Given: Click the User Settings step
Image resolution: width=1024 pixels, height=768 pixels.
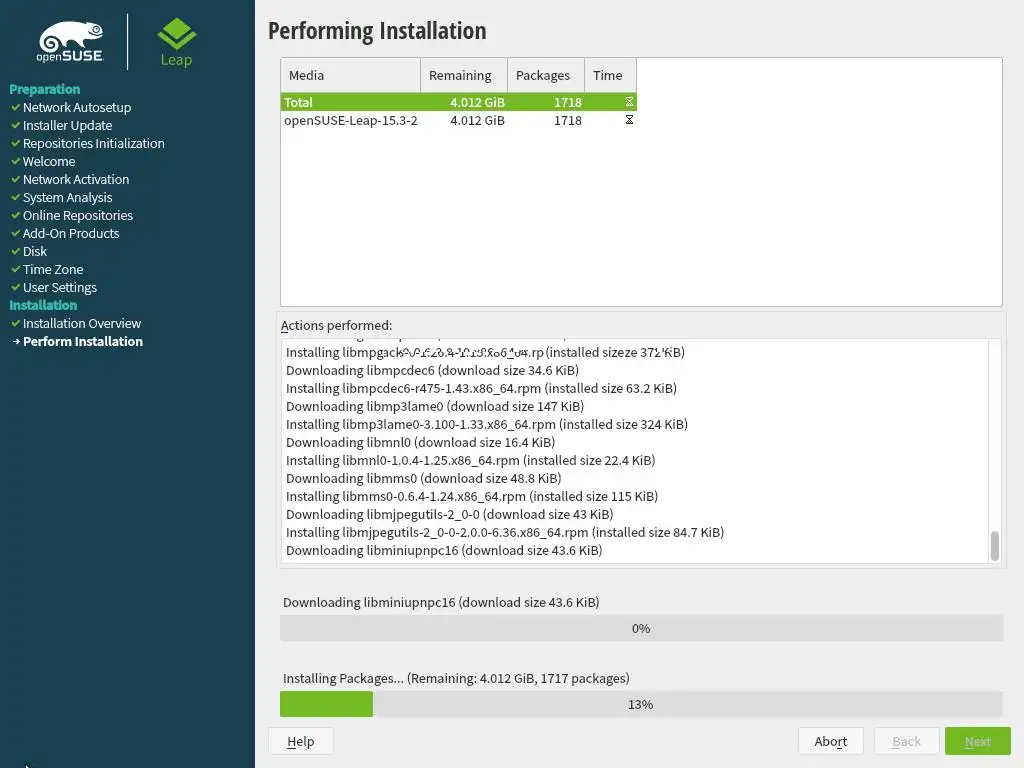Looking at the screenshot, I should tap(59, 287).
